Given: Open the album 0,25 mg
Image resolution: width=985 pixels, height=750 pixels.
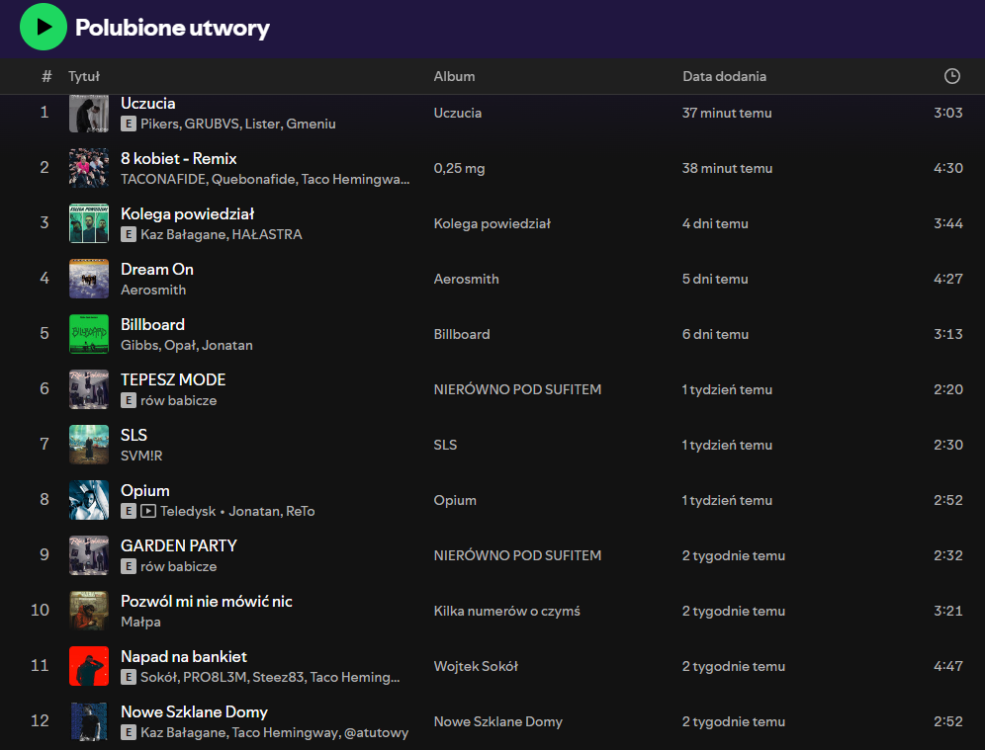Looking at the screenshot, I should pos(459,168).
